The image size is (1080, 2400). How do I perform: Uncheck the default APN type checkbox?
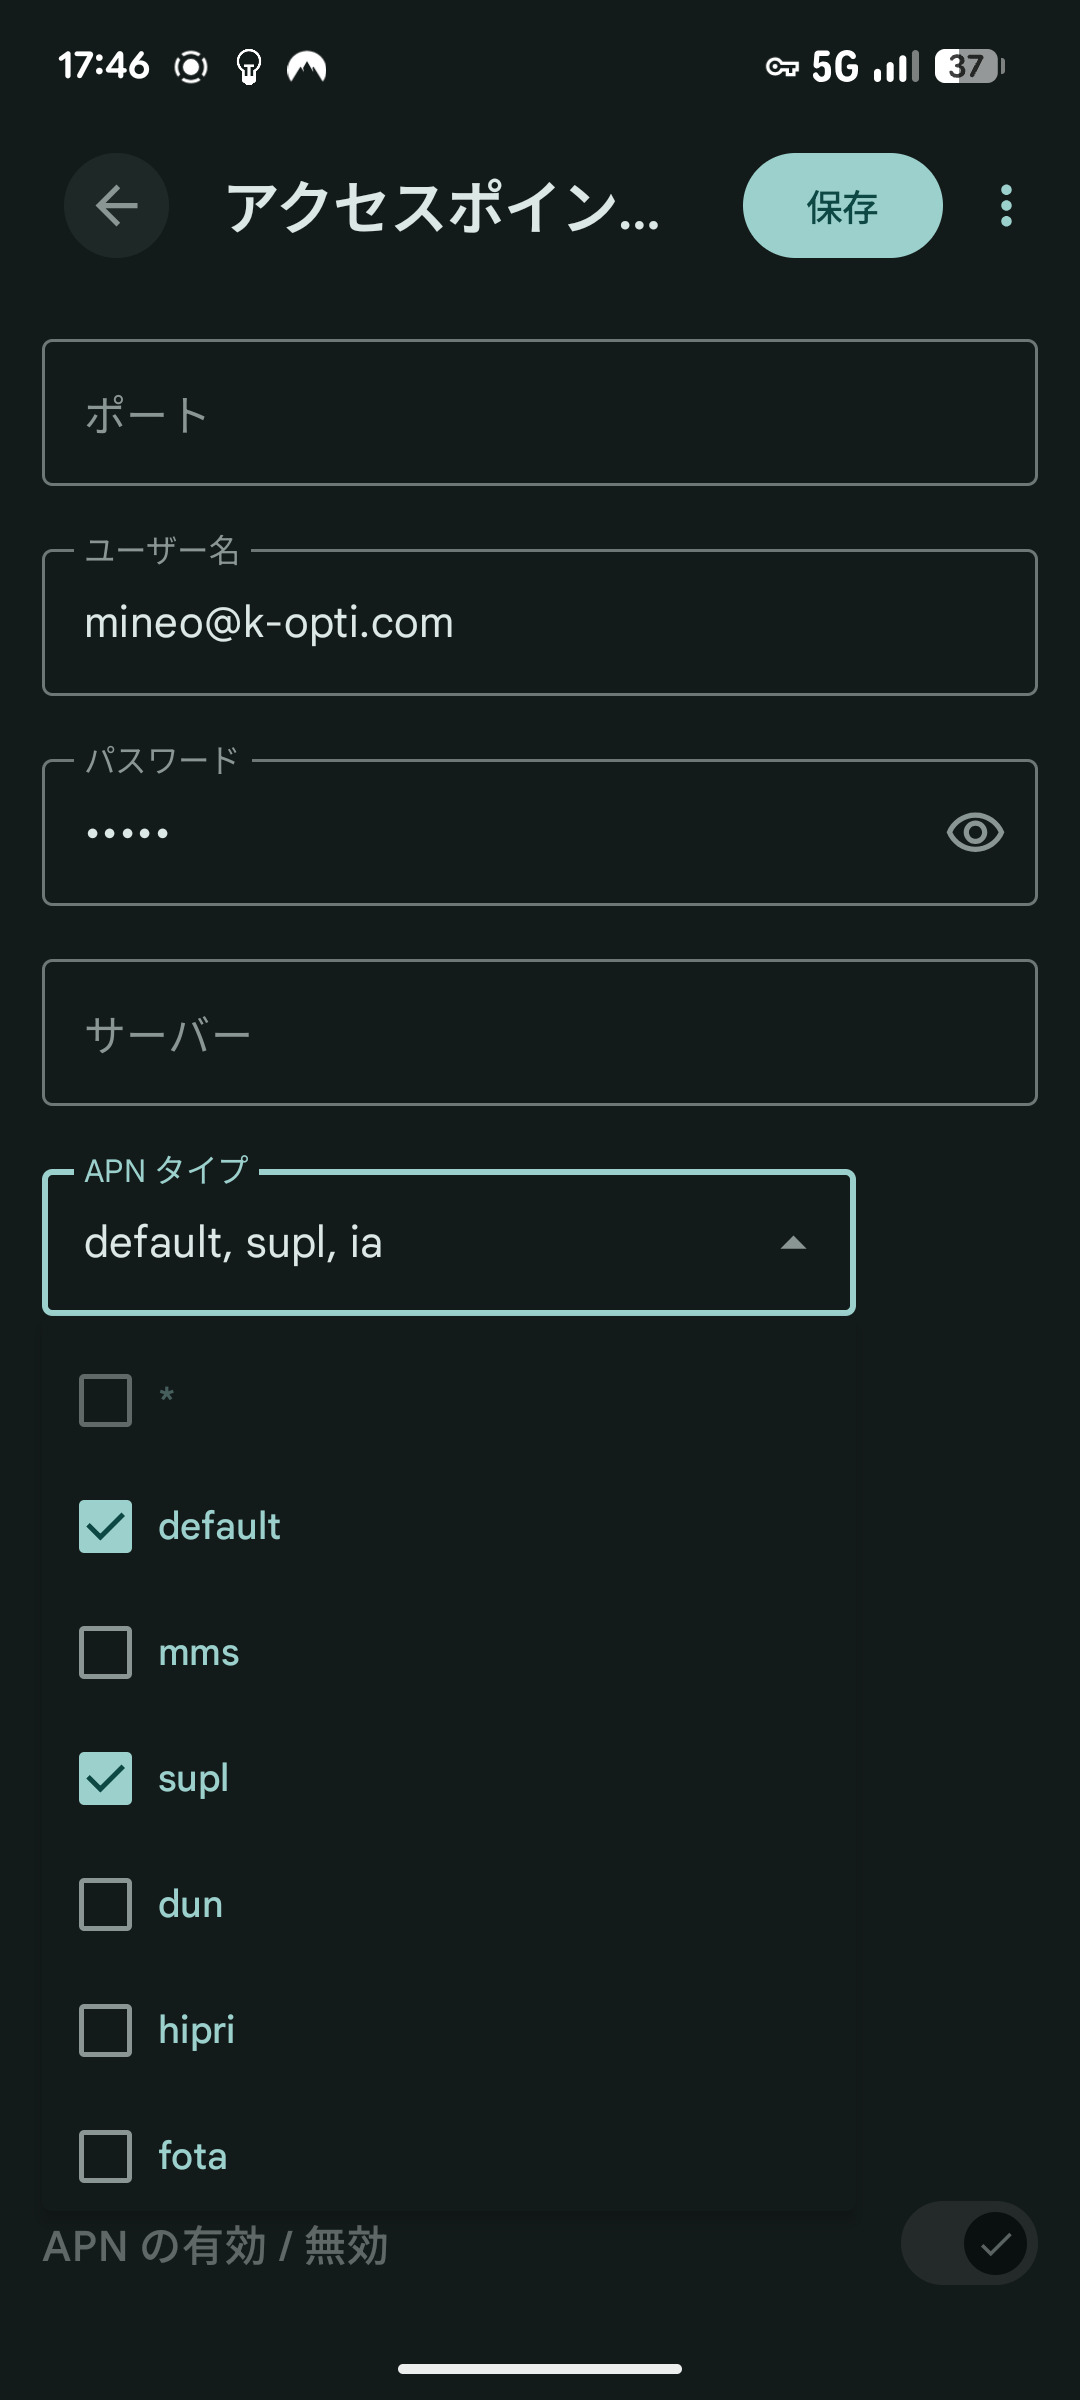106,1526
